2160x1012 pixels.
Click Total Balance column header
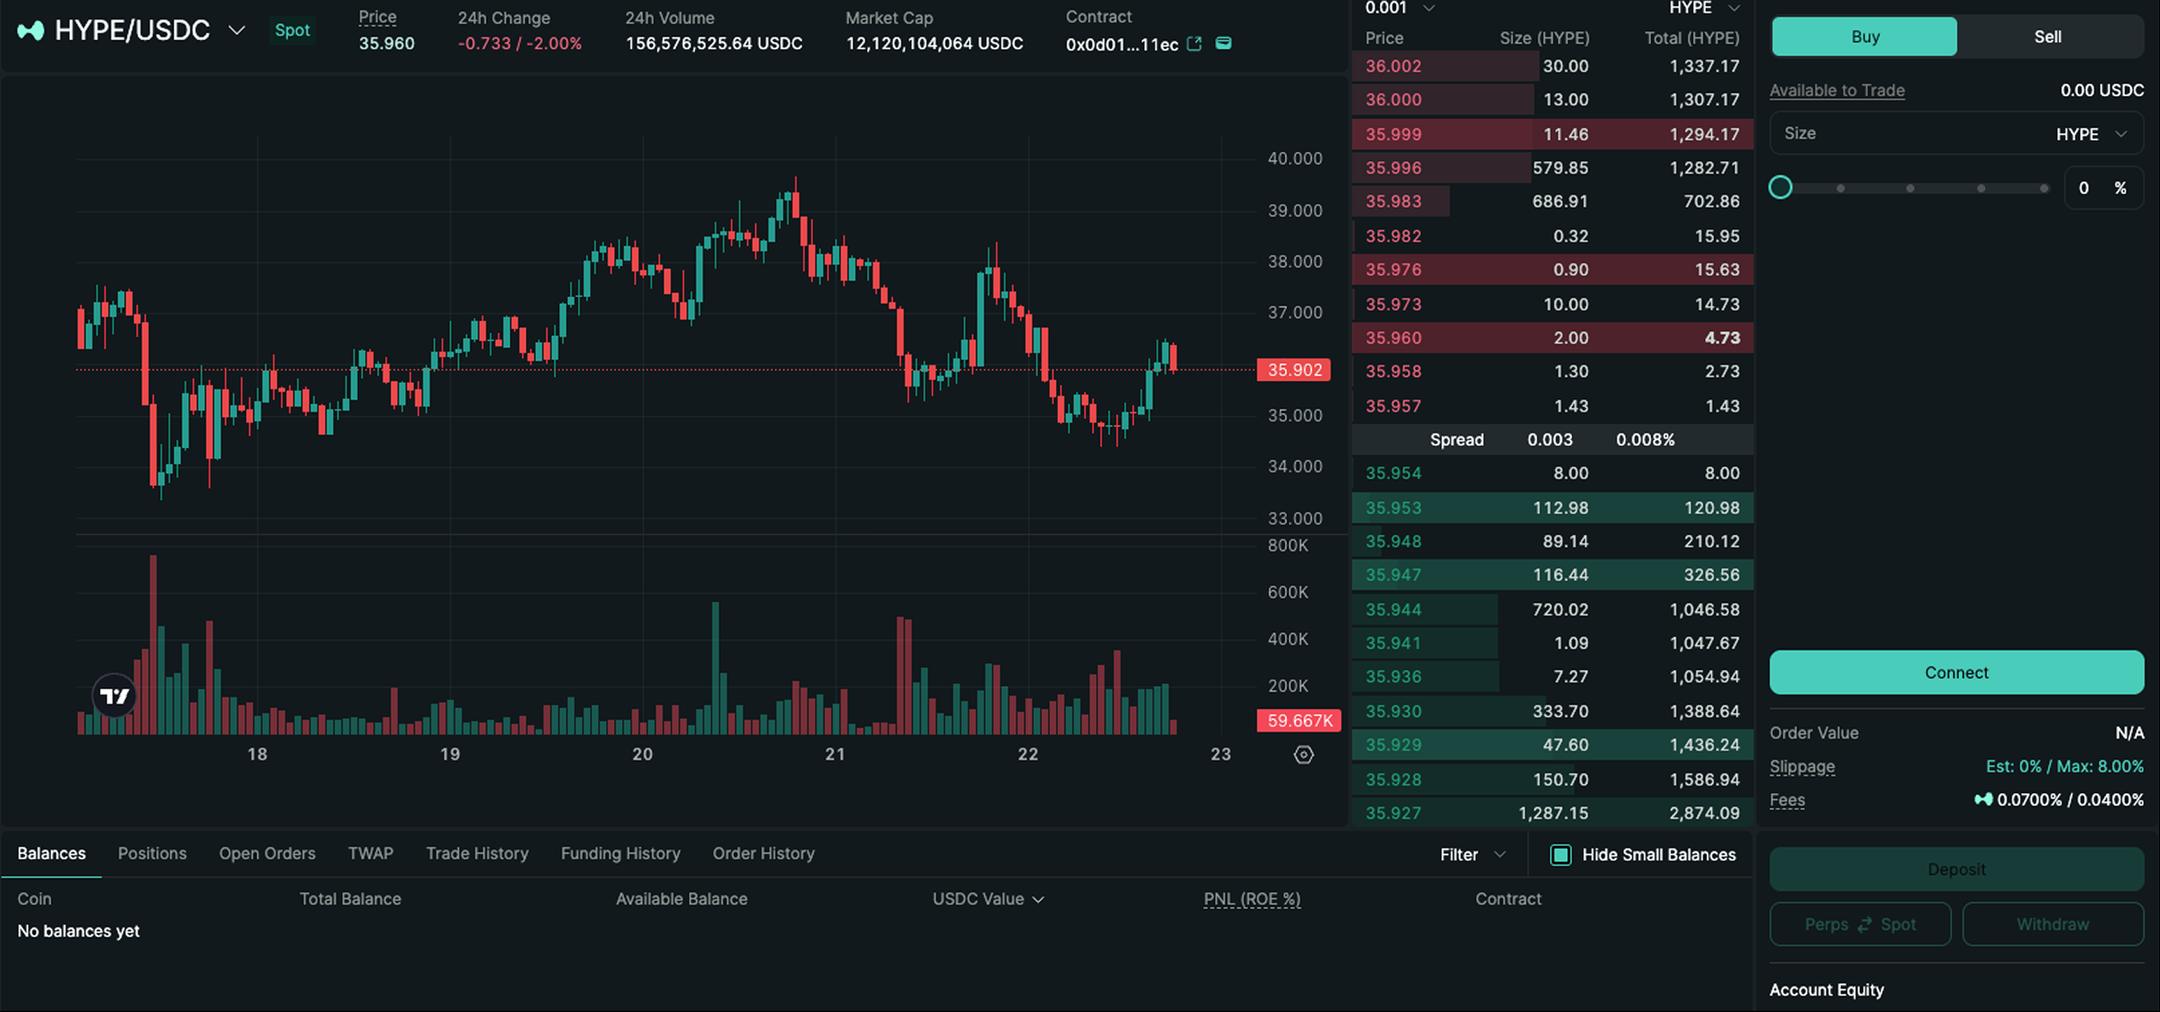(x=350, y=899)
